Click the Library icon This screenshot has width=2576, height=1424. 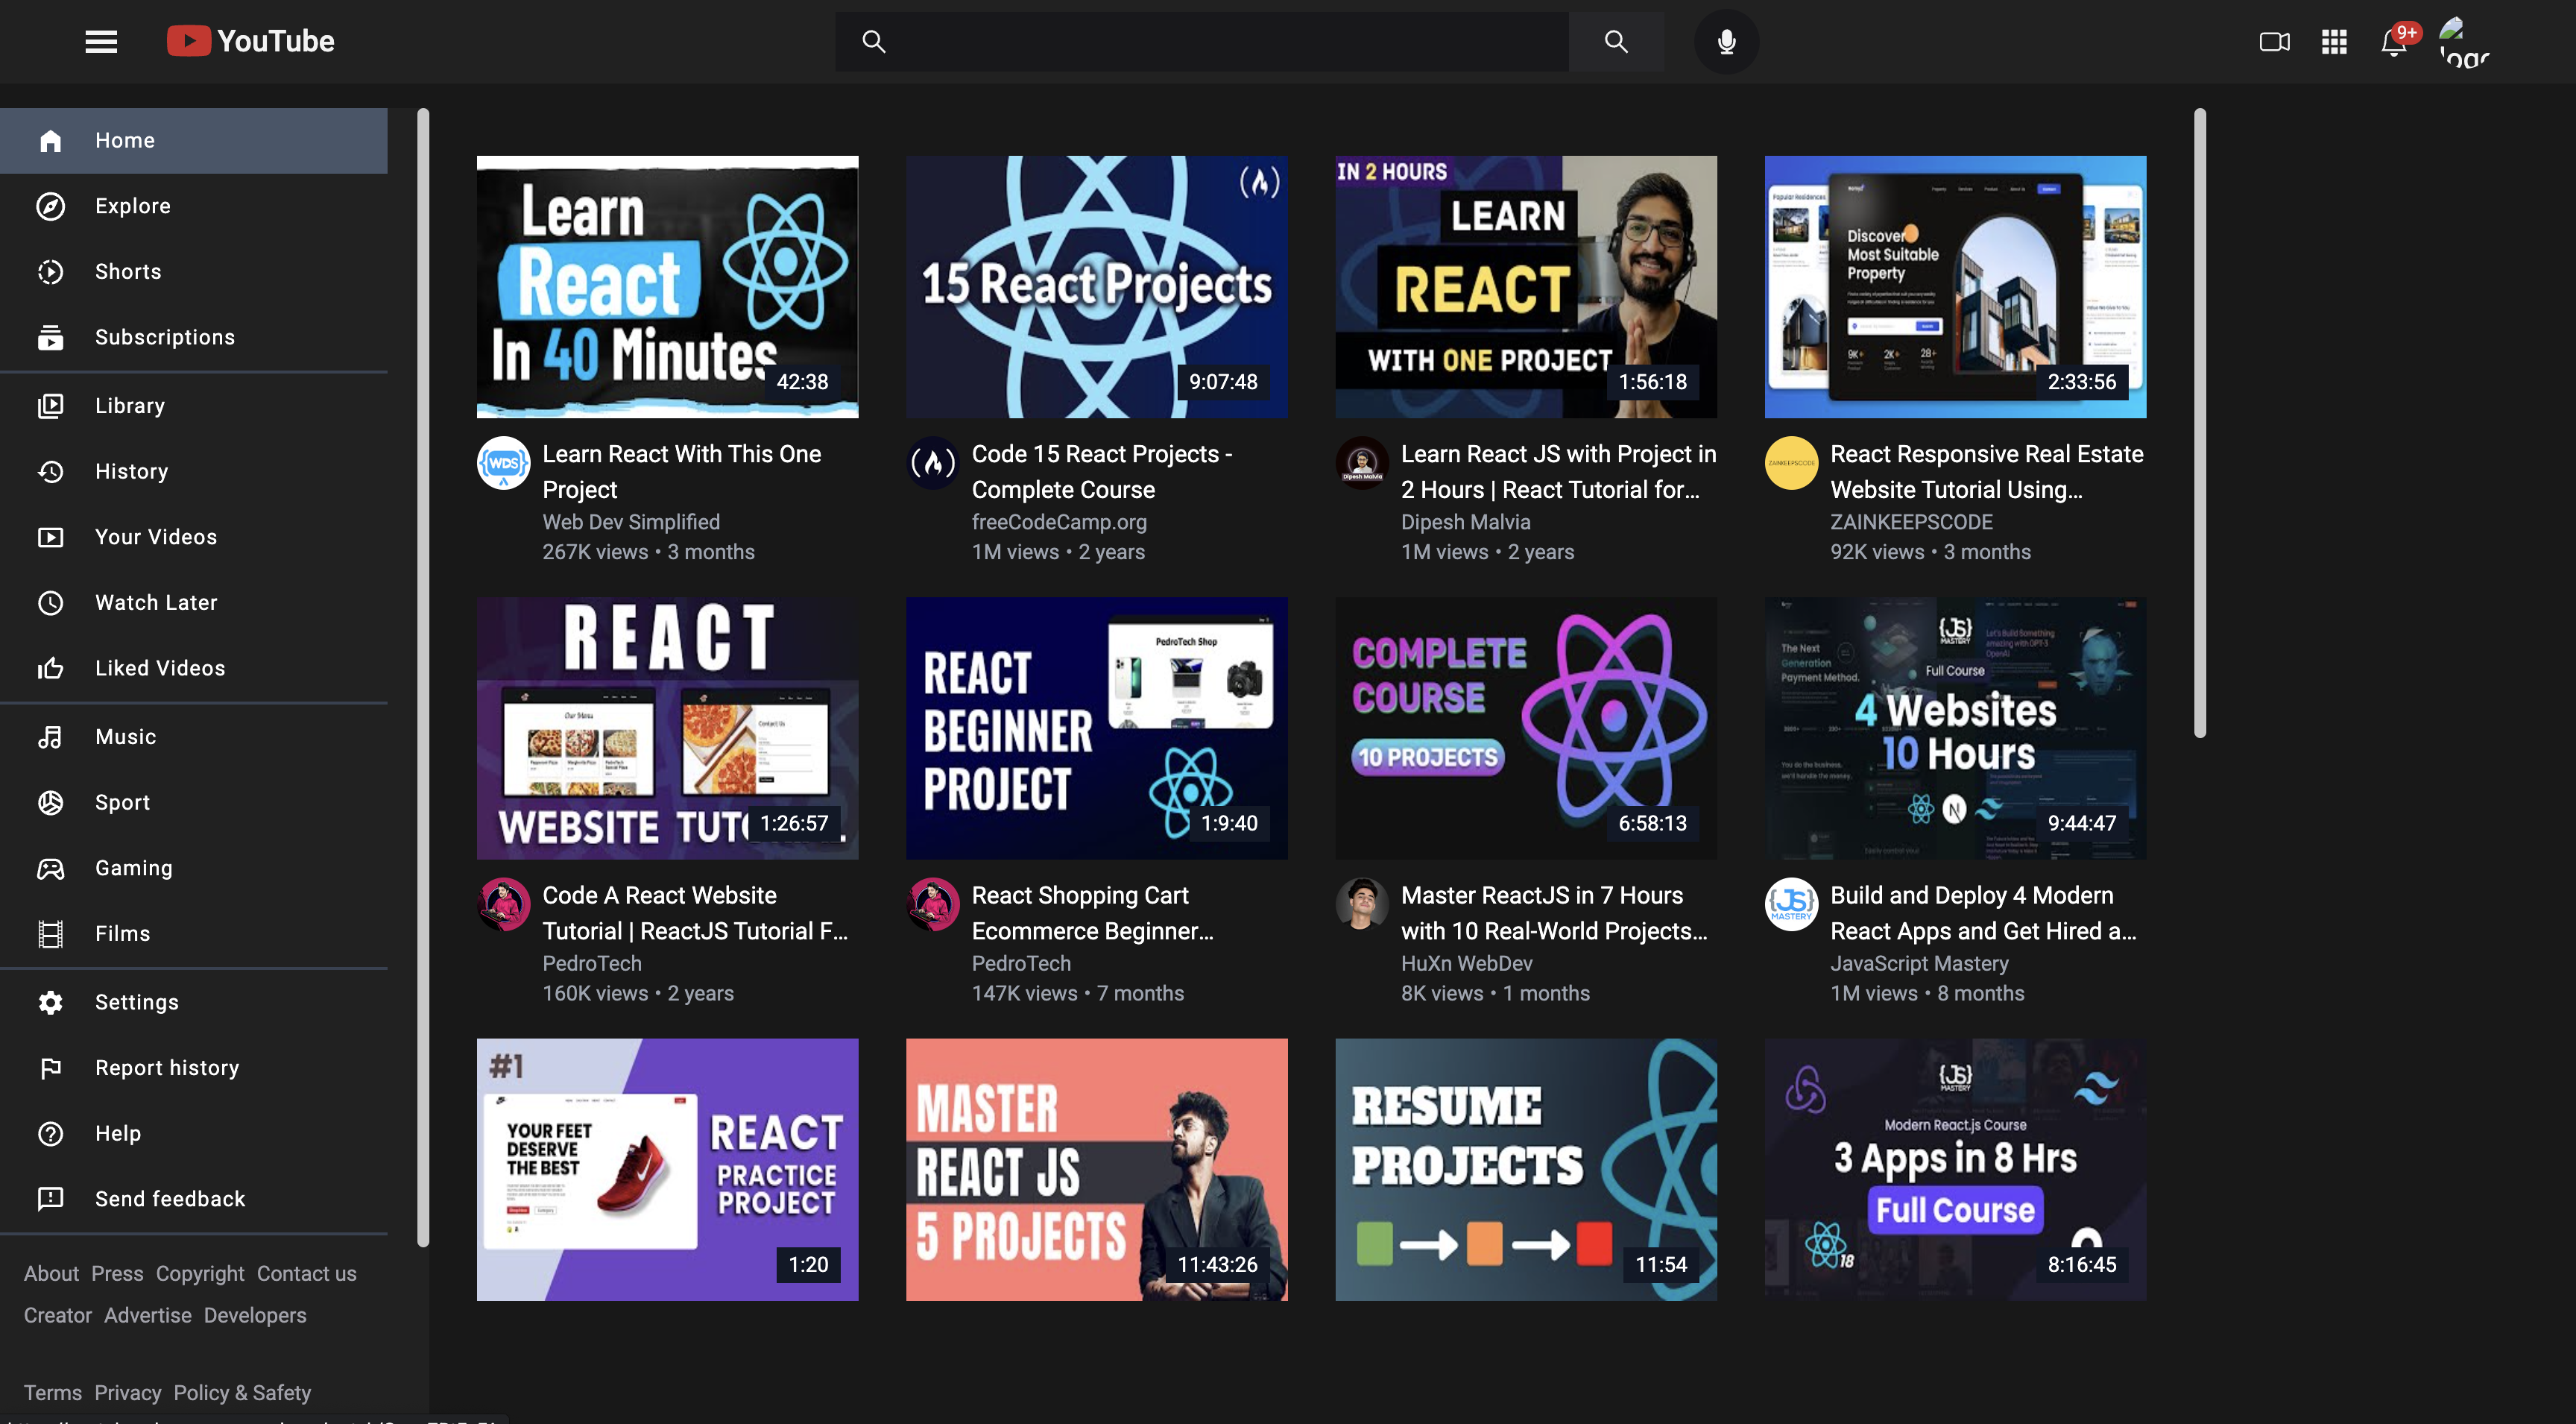coord(51,406)
